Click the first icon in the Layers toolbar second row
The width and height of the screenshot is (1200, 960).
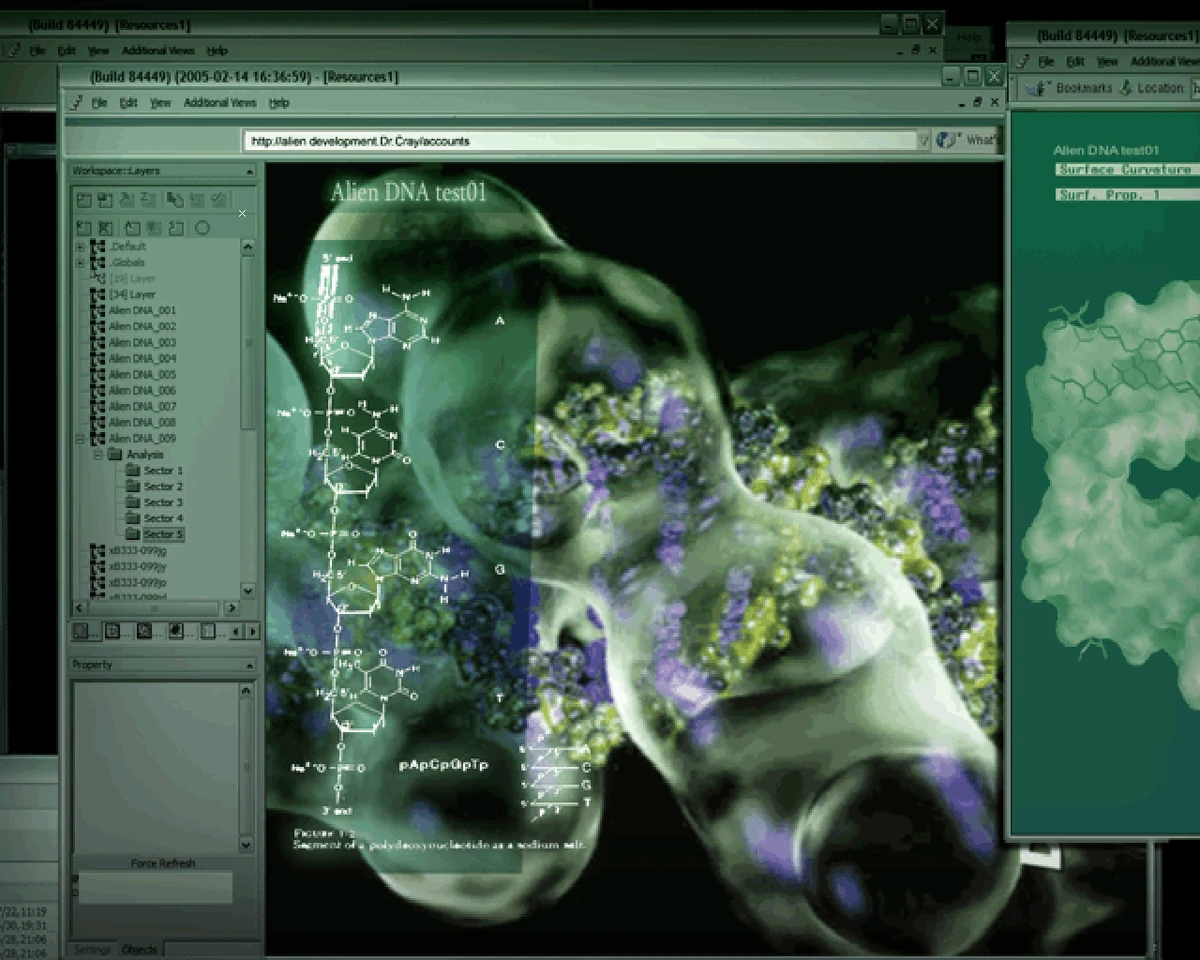click(84, 228)
